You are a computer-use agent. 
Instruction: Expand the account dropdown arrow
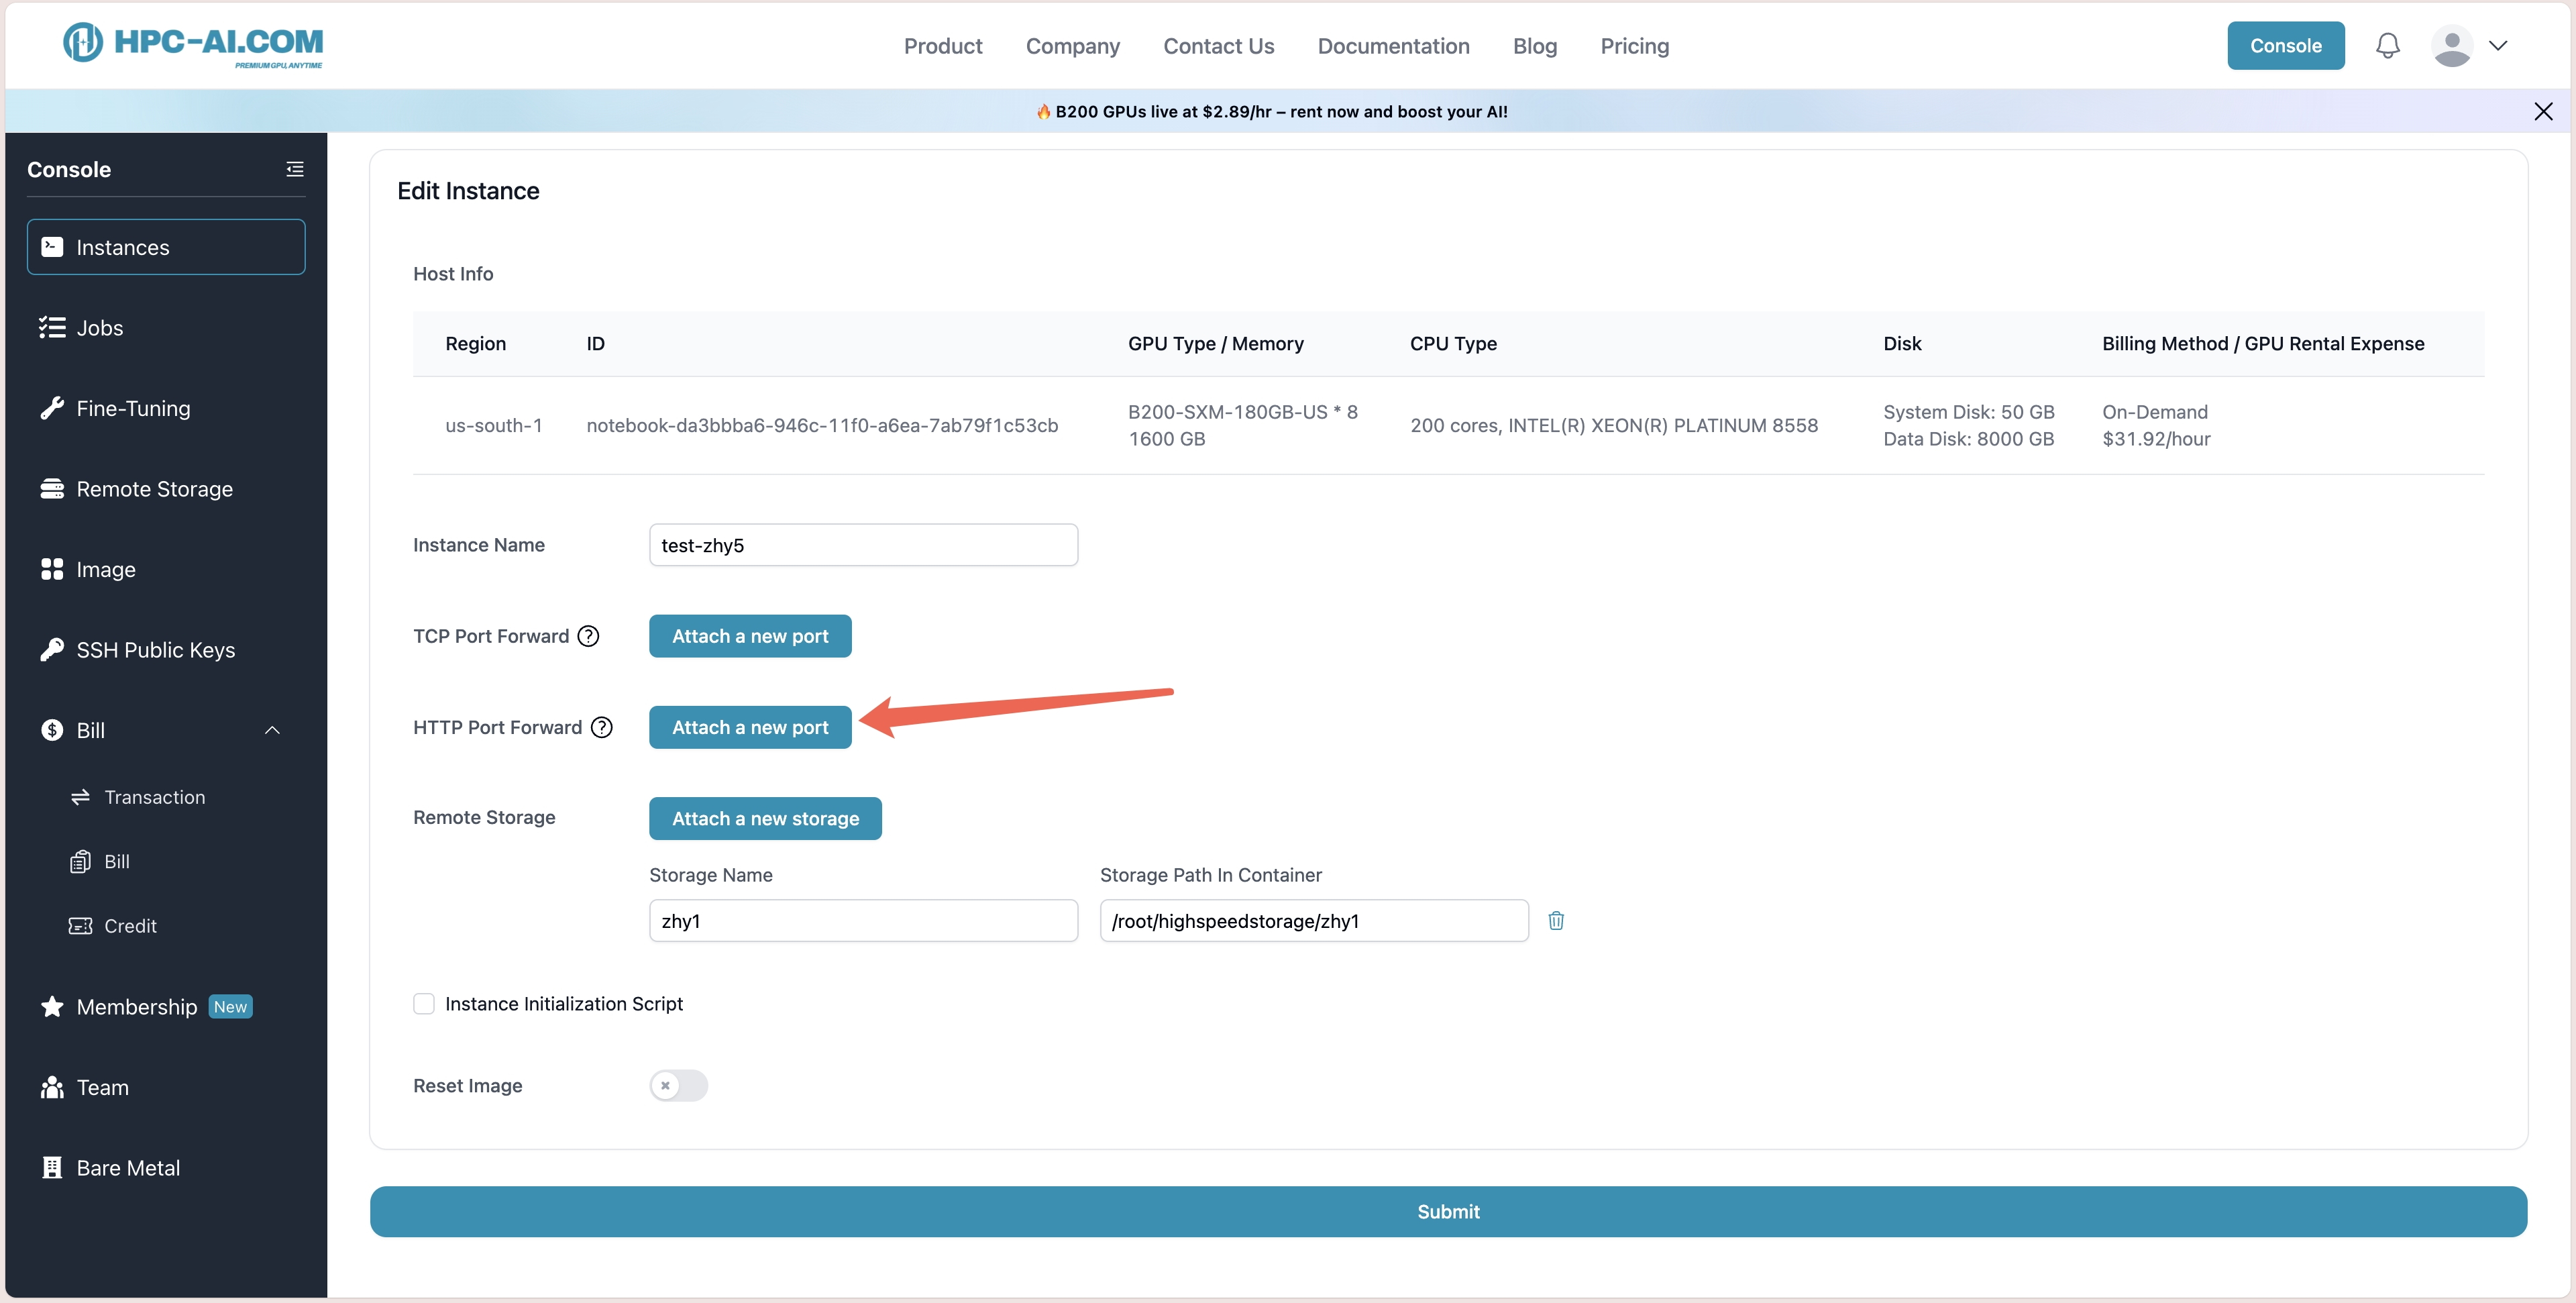click(x=2498, y=46)
